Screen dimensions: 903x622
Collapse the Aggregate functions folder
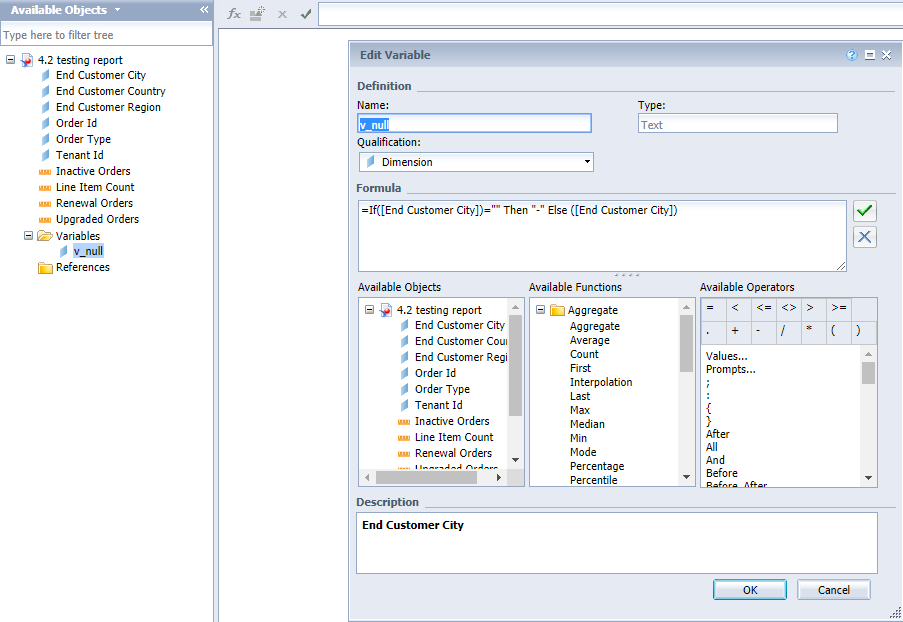pyautogui.click(x=540, y=310)
